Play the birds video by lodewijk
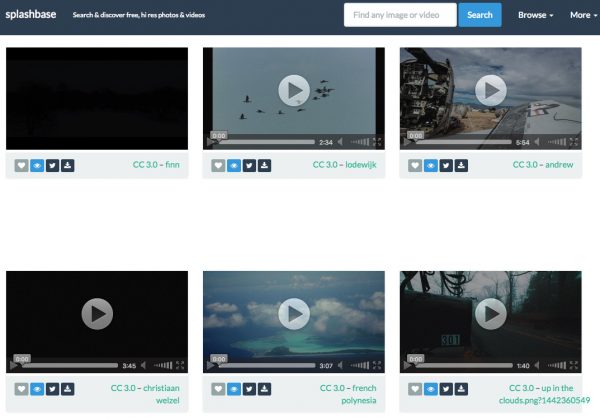 tap(293, 91)
